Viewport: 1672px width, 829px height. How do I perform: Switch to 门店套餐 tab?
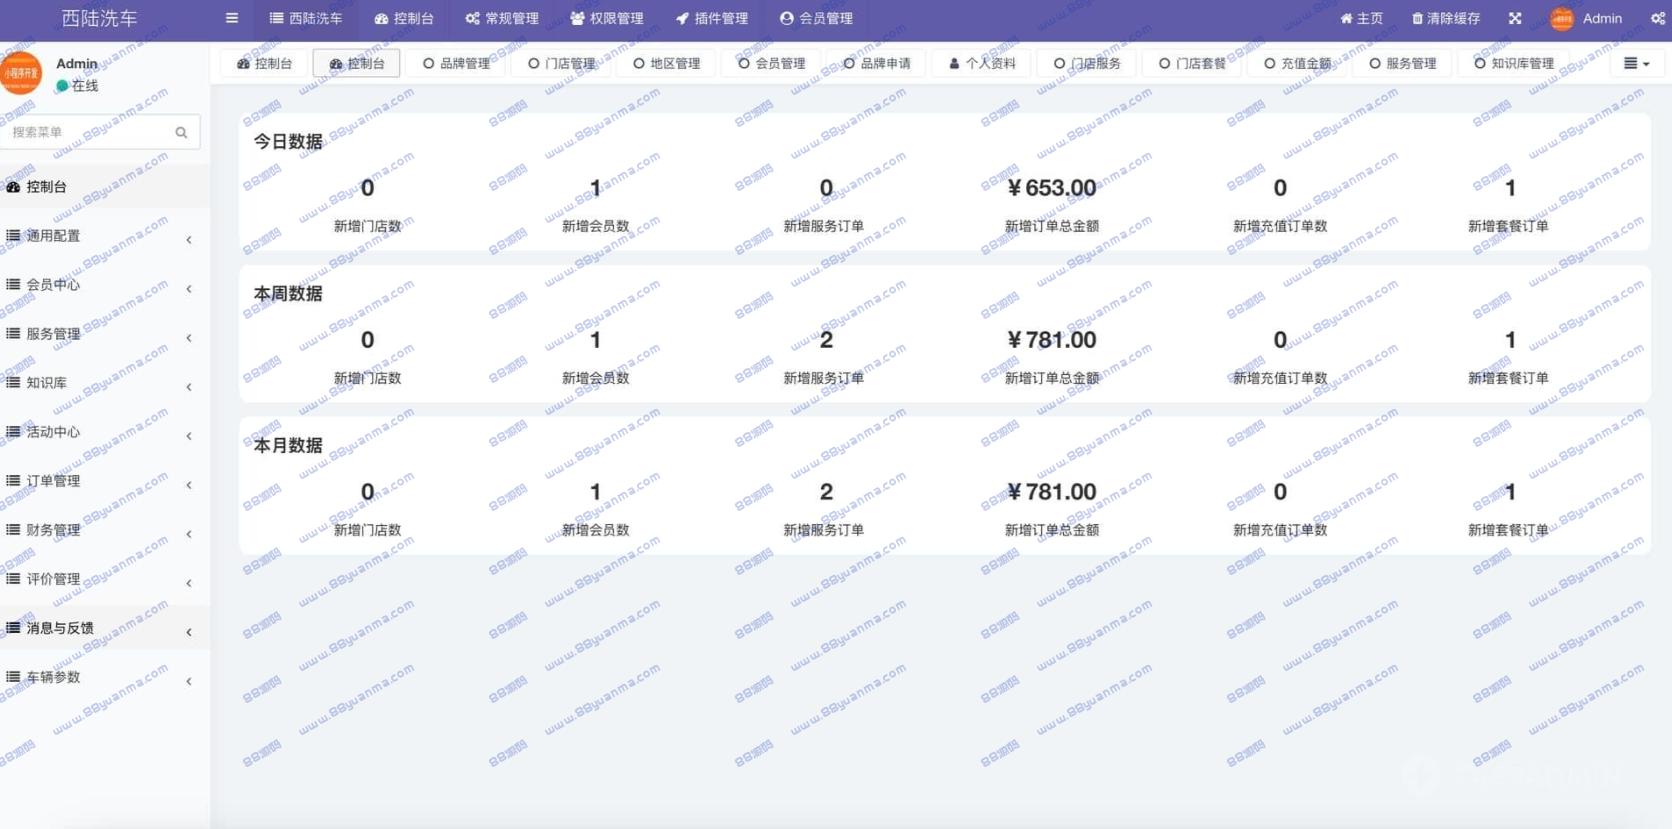click(1192, 63)
